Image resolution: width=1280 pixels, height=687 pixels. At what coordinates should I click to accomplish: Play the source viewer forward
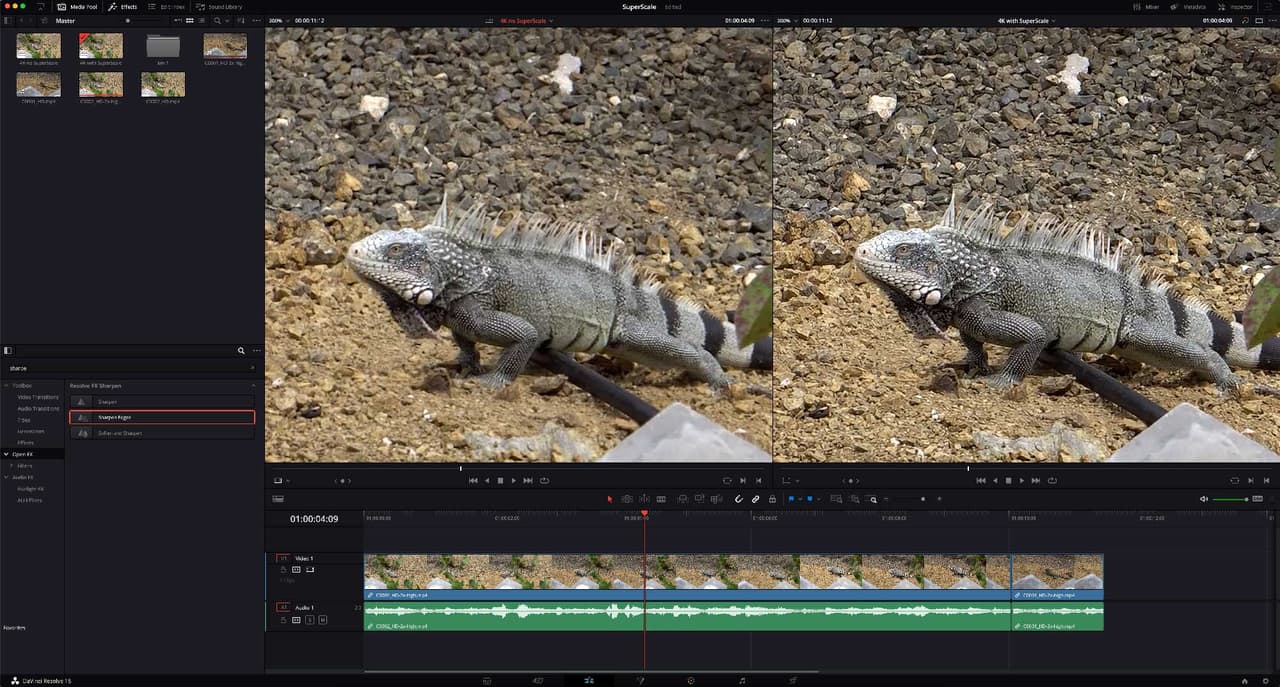tap(514, 480)
